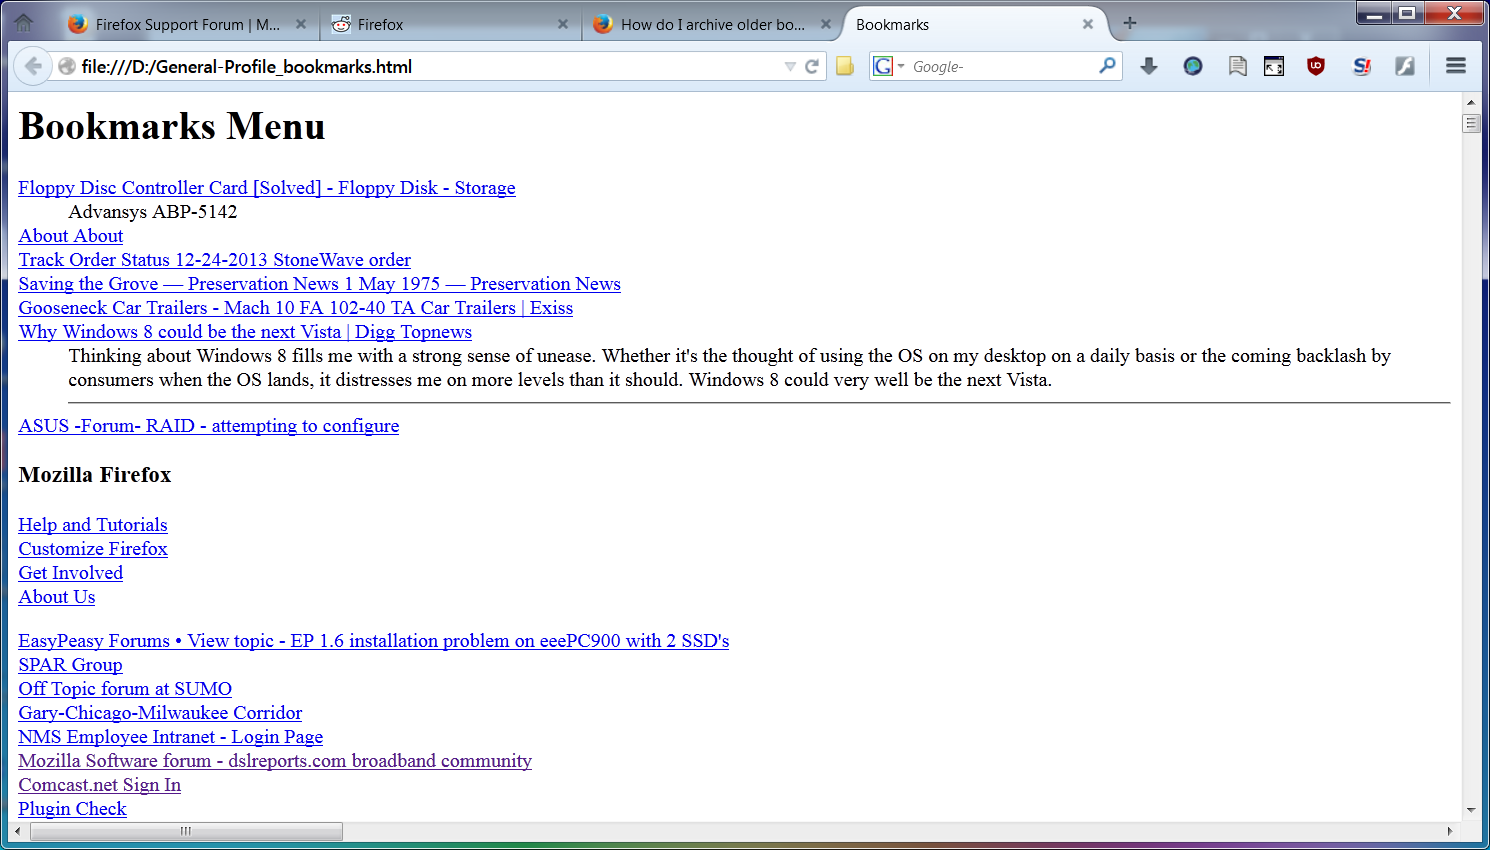The height and width of the screenshot is (850, 1490).
Task: Open the About Us link
Action: [x=57, y=597]
